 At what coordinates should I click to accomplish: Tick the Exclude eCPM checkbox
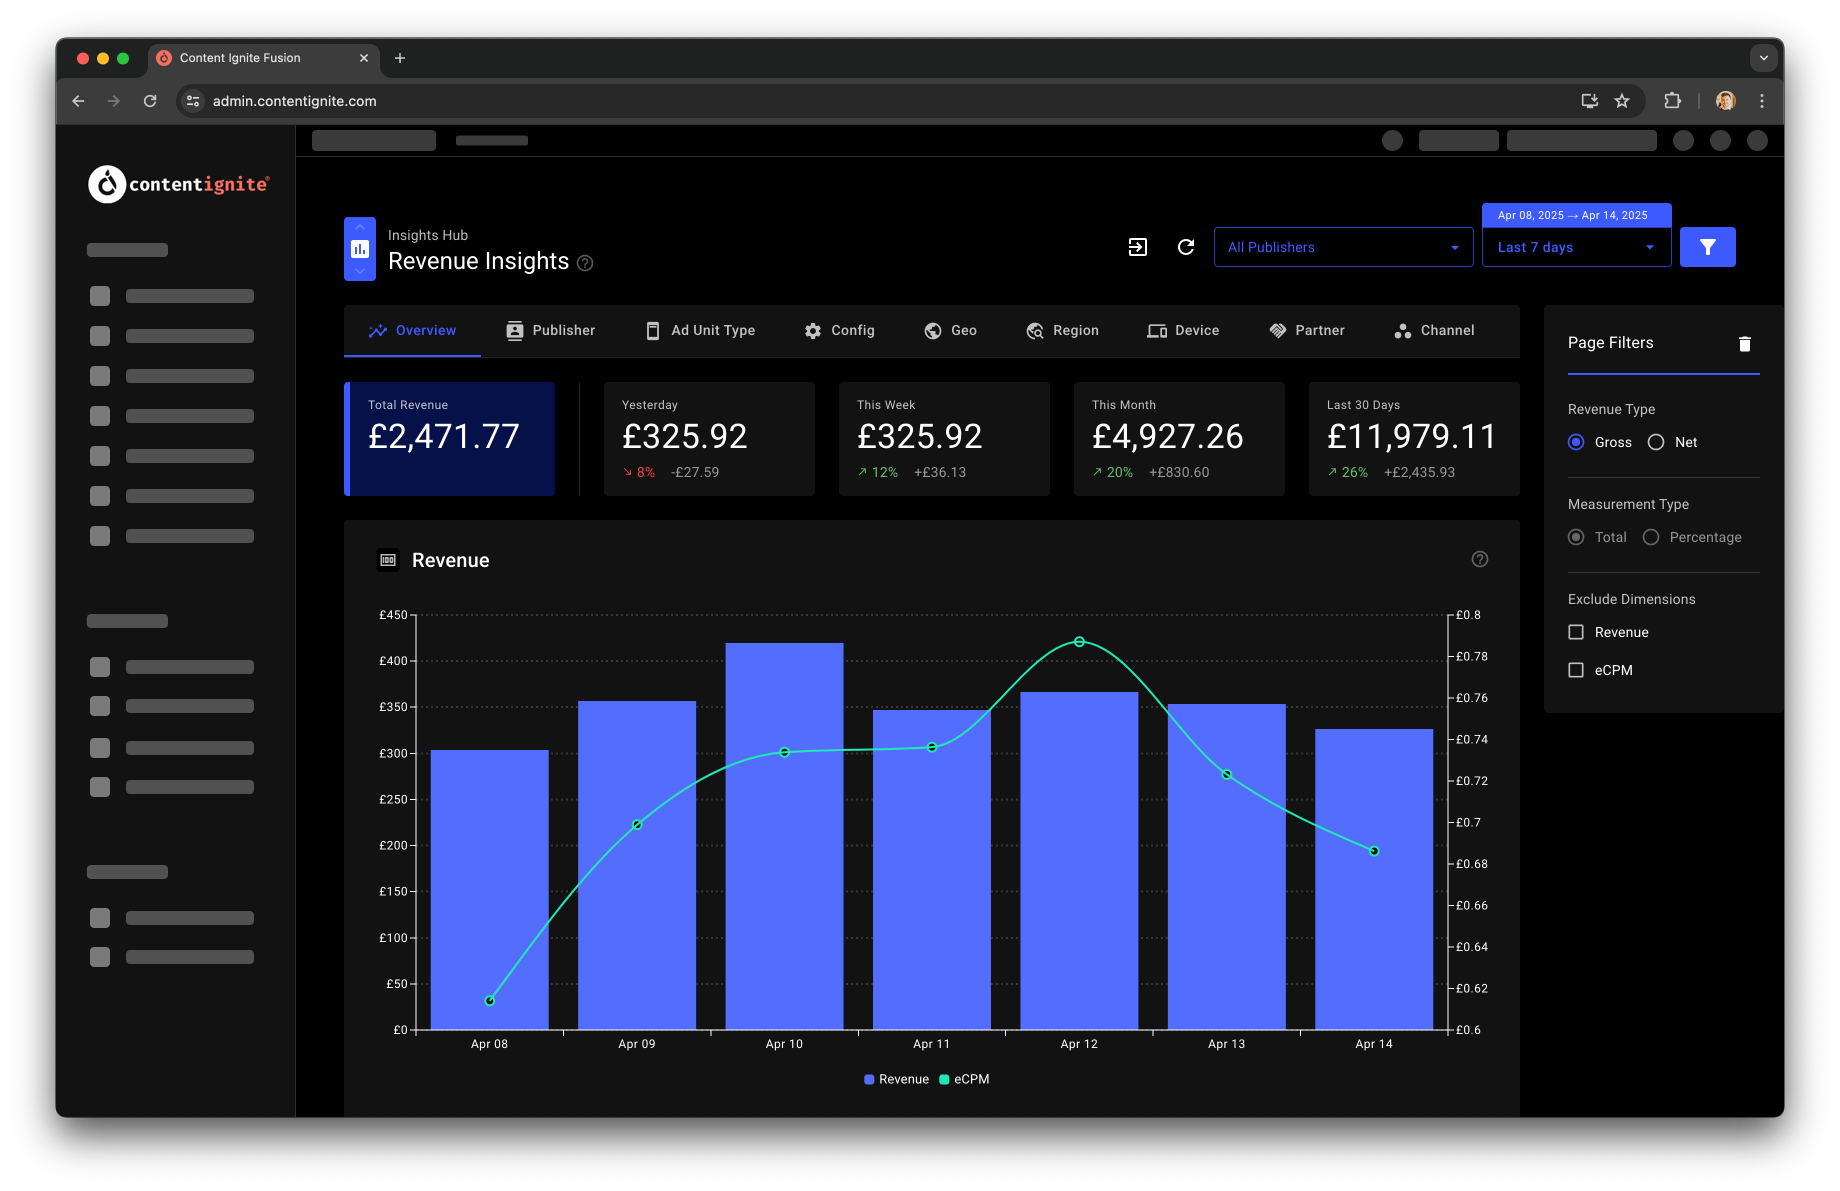(1576, 670)
